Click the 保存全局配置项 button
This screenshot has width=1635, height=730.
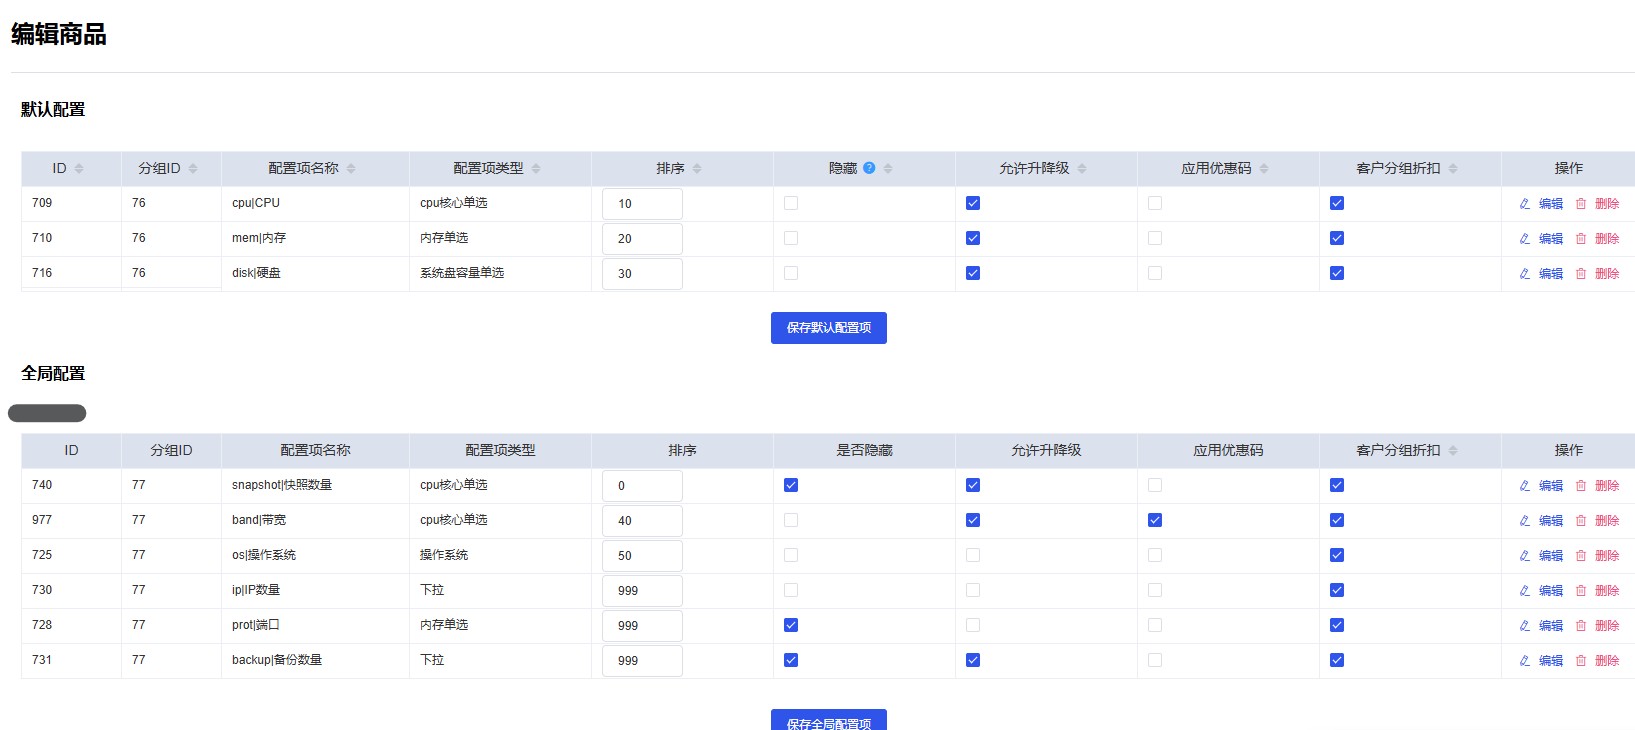click(x=828, y=721)
